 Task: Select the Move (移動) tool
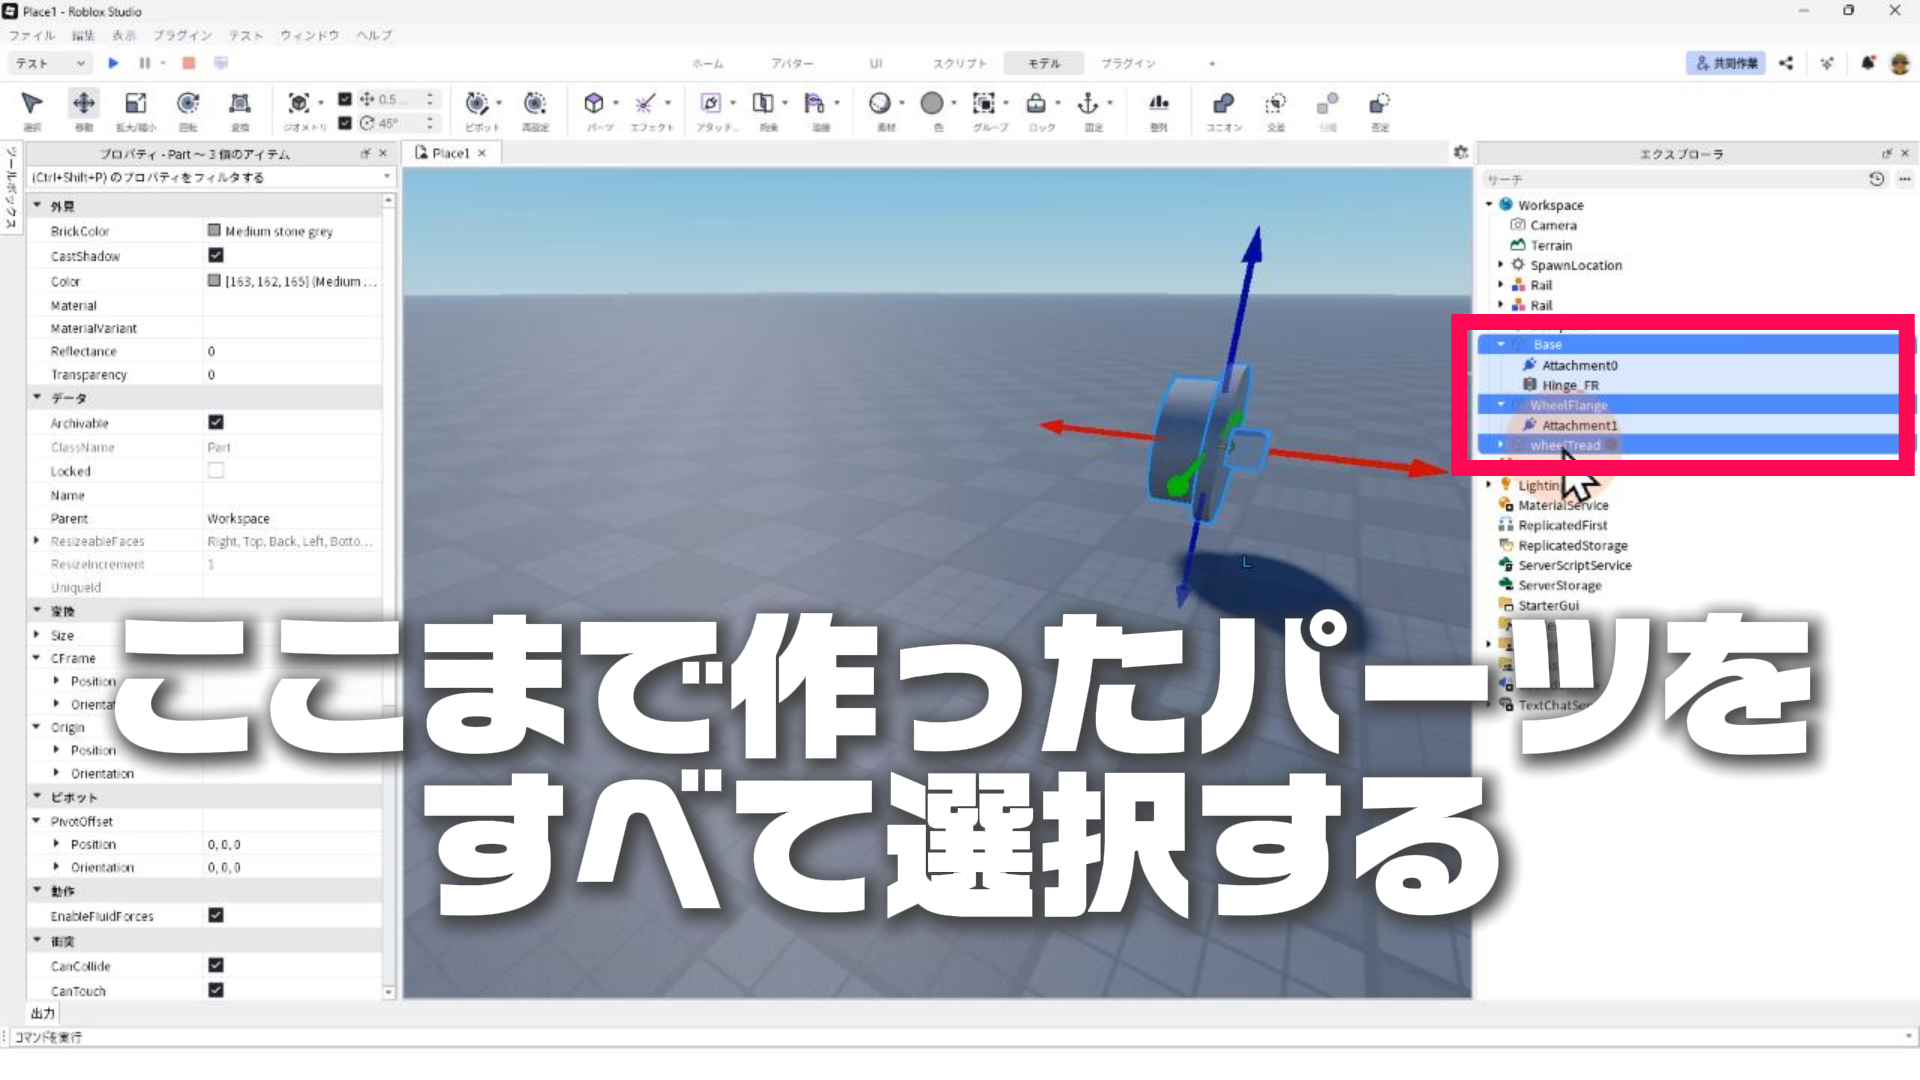84,104
